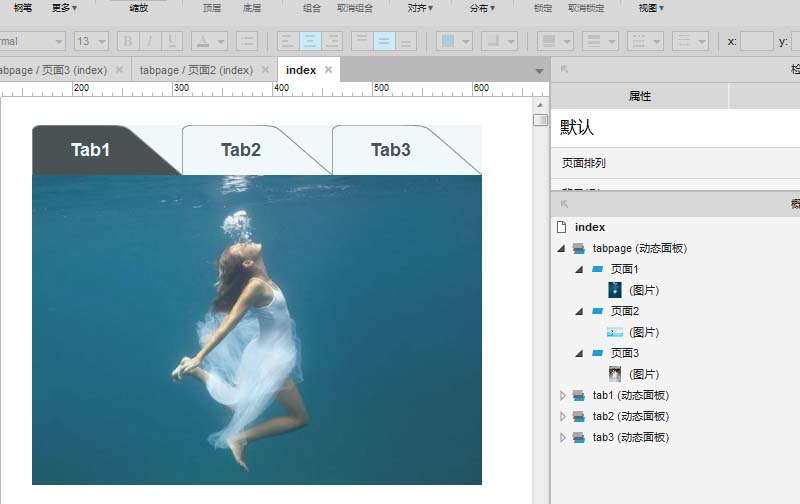Viewport: 800px width, 504px height.
Task: Click the Tab3 button on canvas
Action: point(391,150)
